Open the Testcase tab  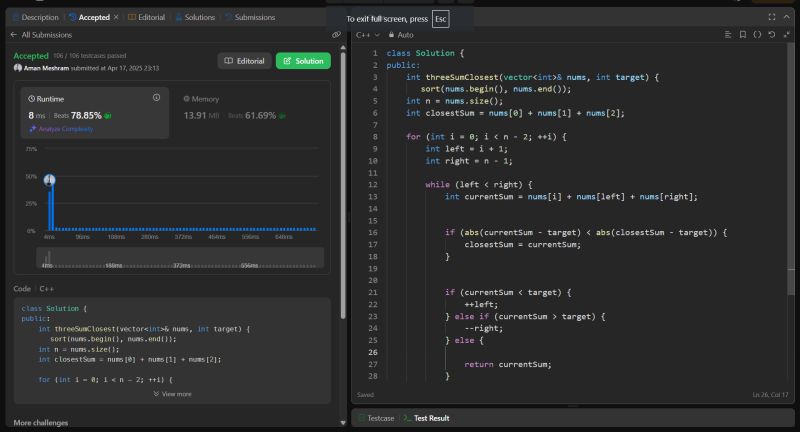(x=376, y=418)
